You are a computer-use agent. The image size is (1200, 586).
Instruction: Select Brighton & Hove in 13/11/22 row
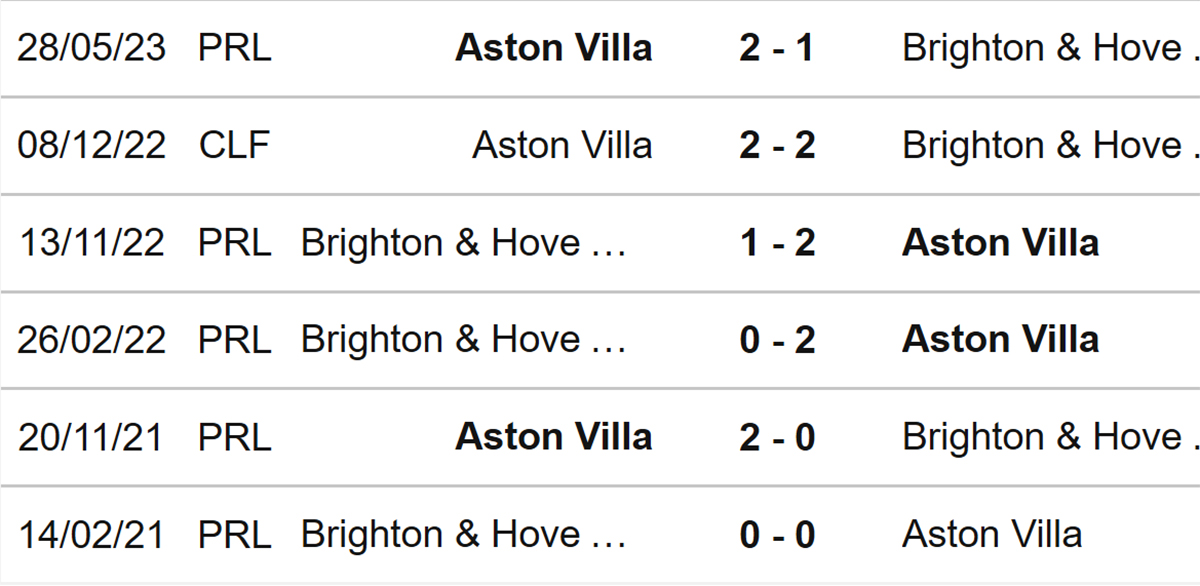click(463, 243)
